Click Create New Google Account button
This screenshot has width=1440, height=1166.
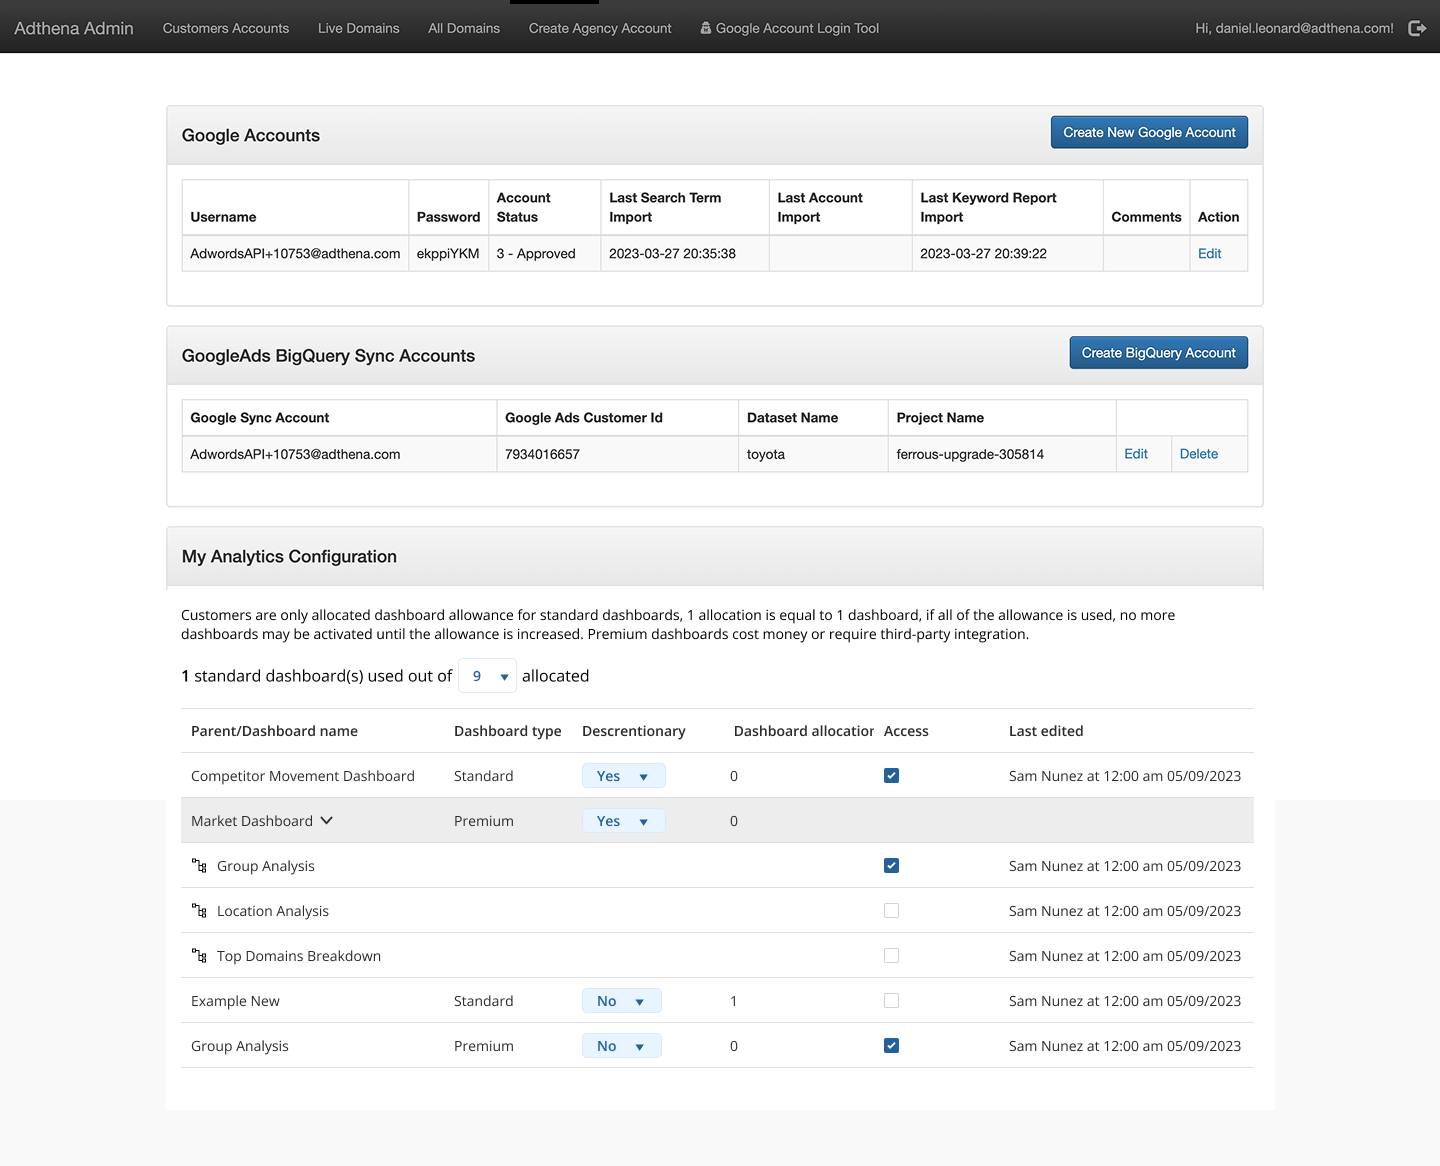click(1149, 132)
